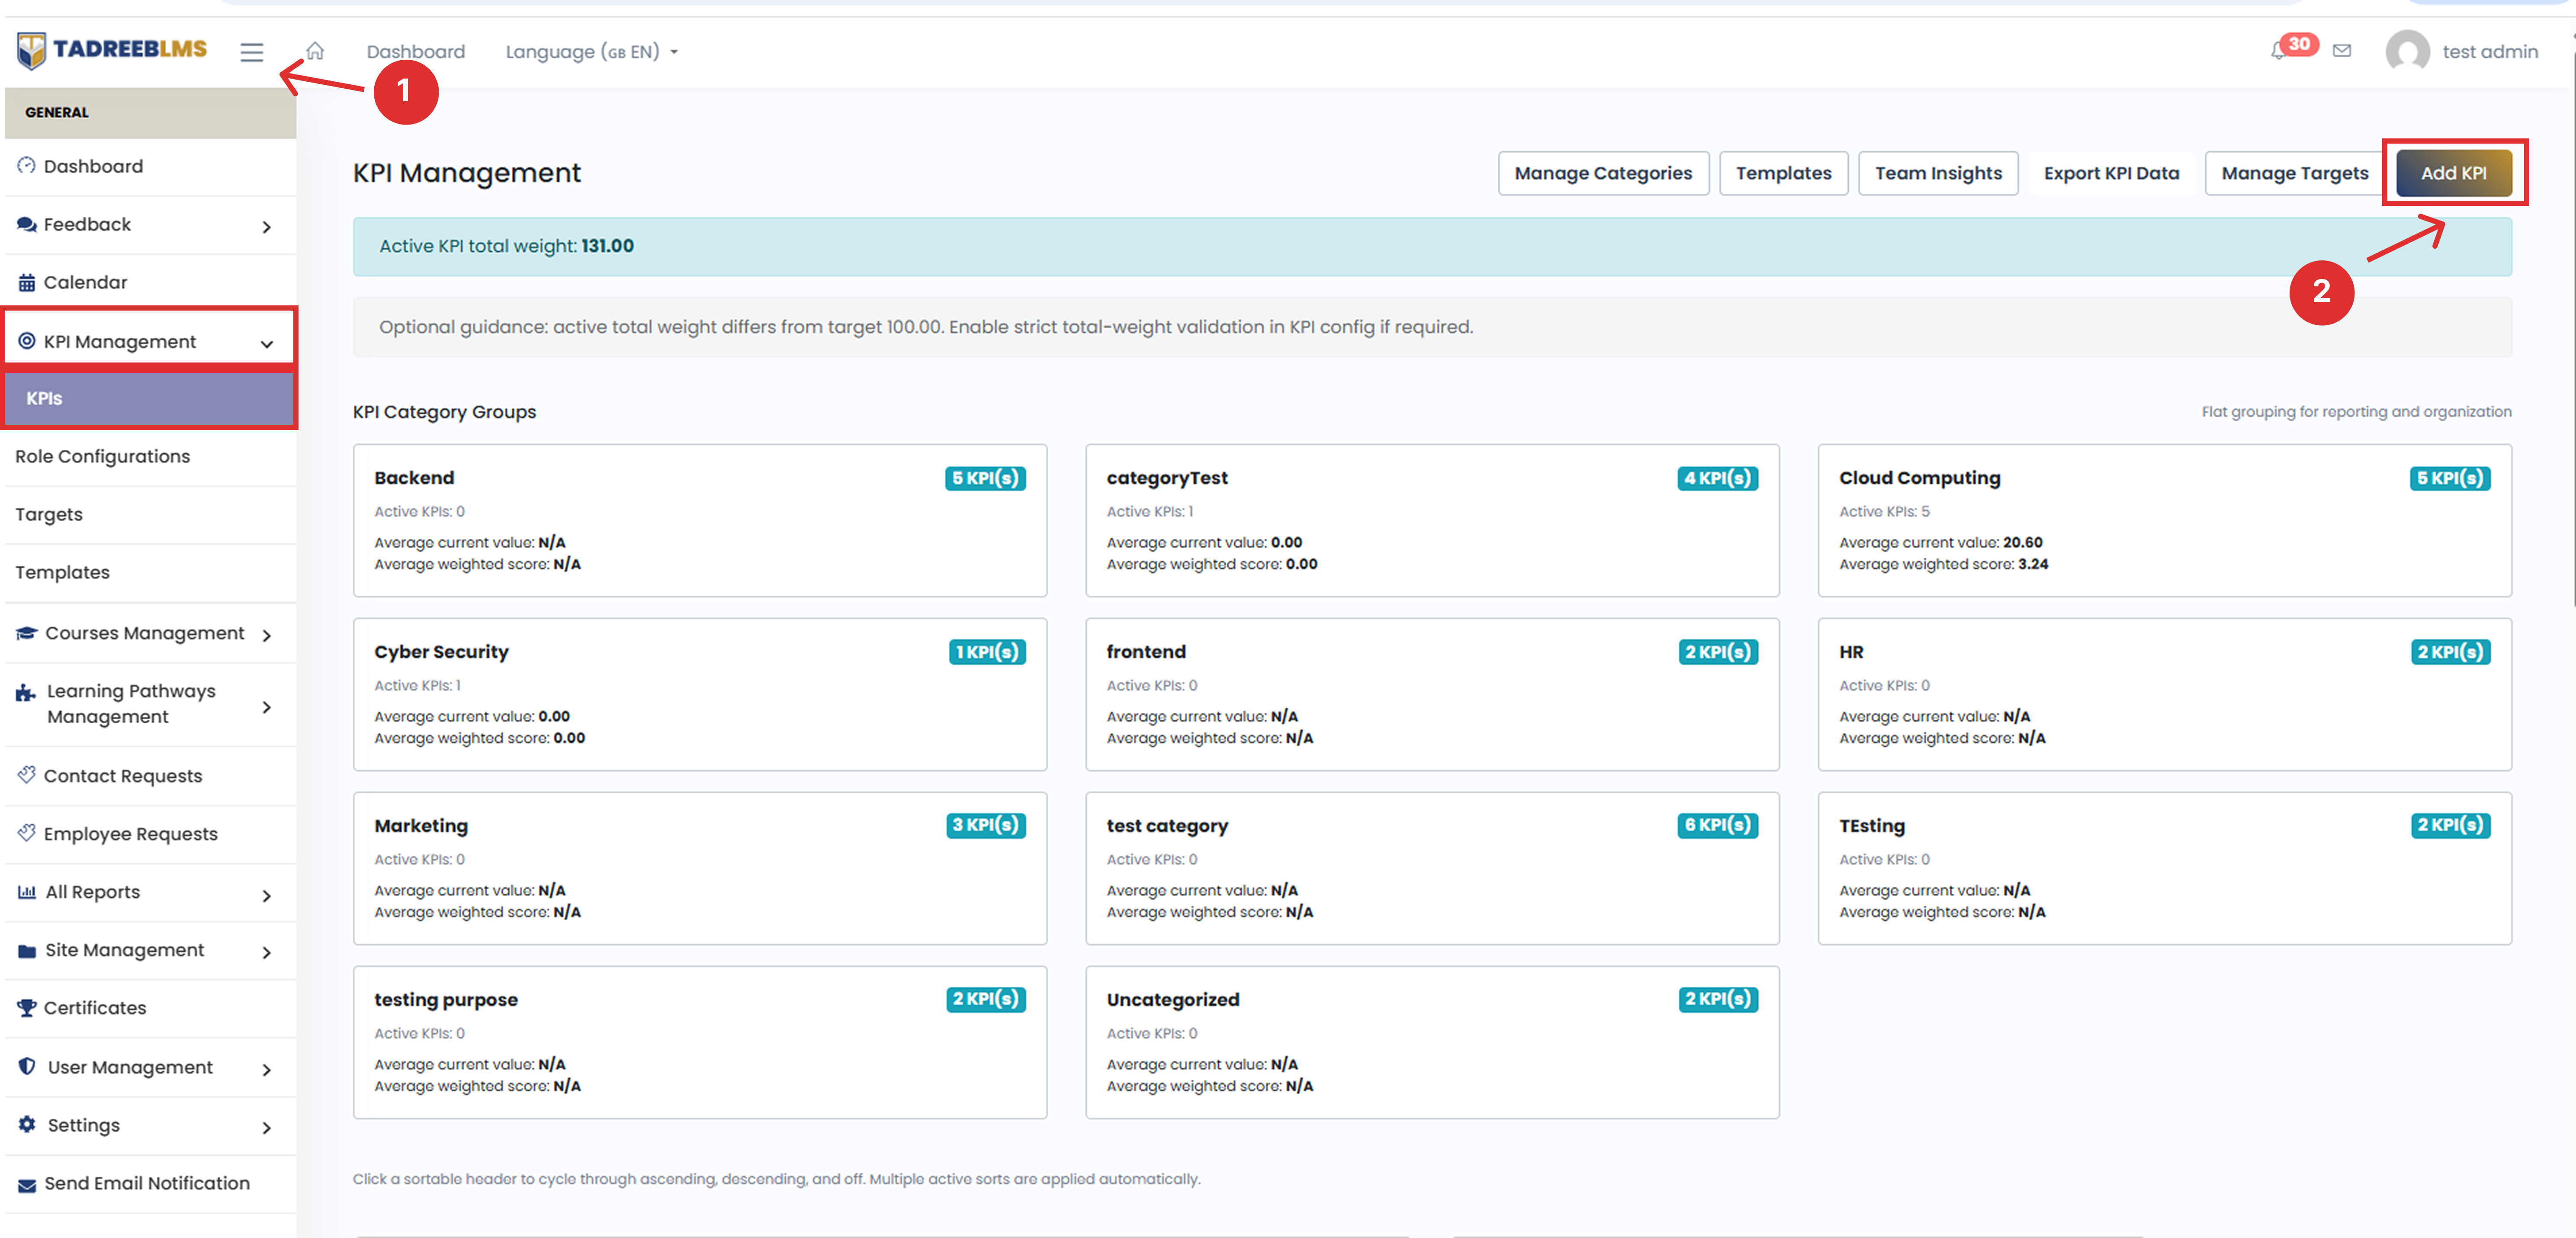Click the Contact Requests tag icon
The height and width of the screenshot is (1238, 2576).
pos(27,775)
